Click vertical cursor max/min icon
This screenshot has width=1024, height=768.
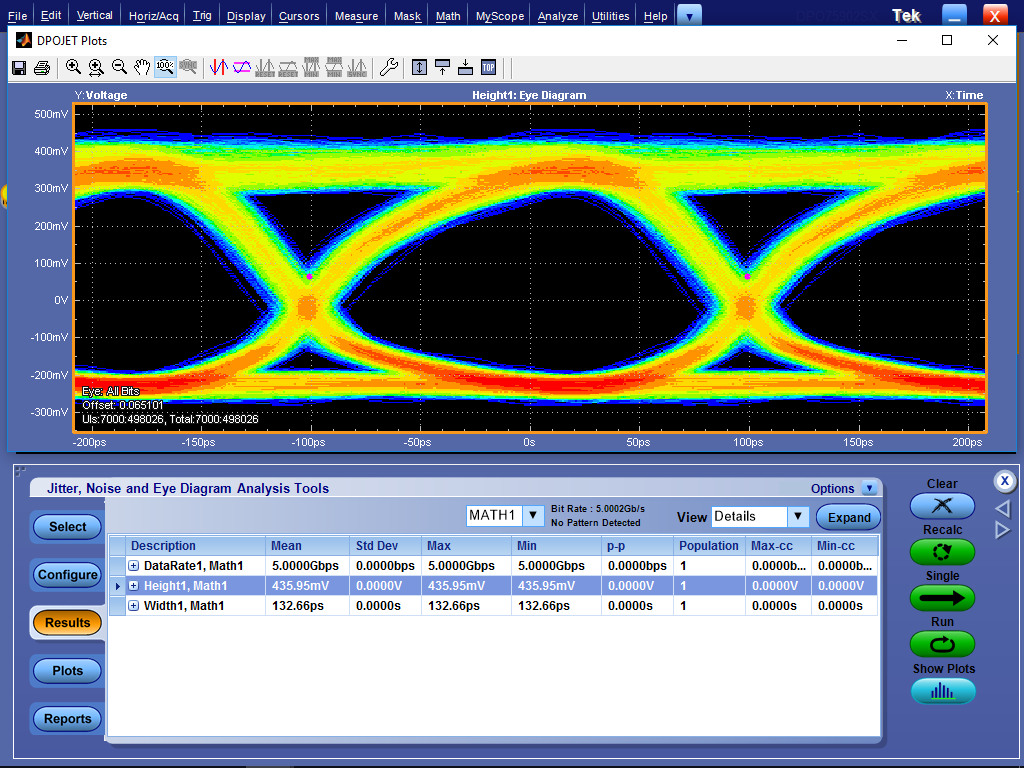click(311, 67)
